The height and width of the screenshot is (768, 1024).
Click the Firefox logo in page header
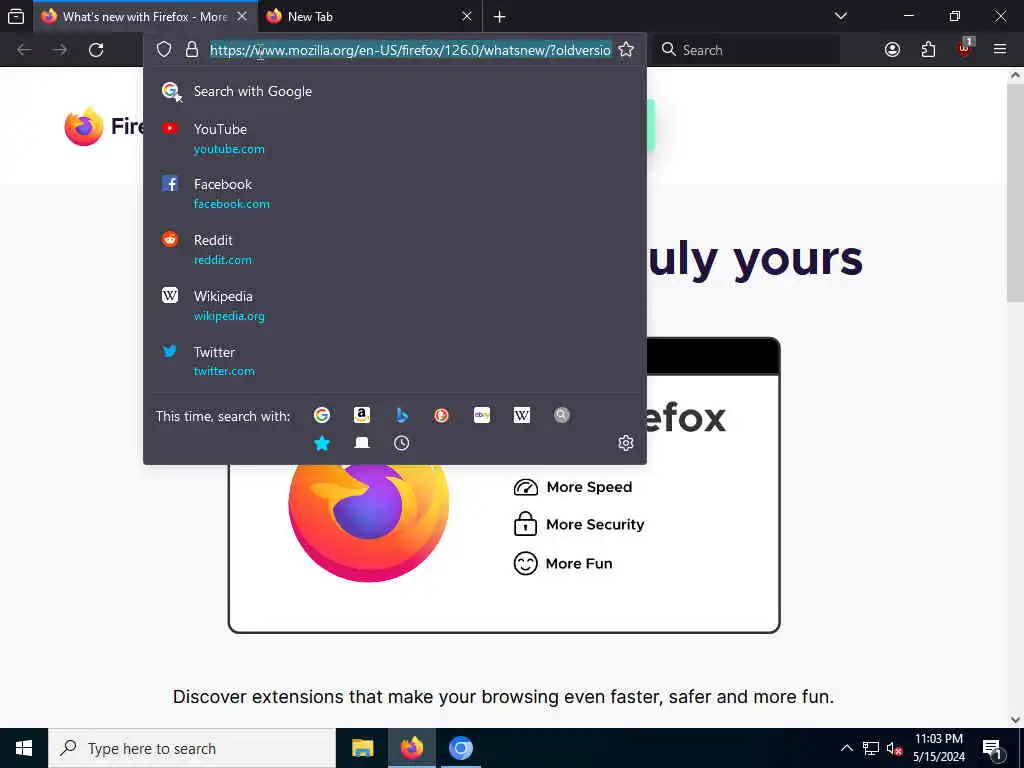84,126
